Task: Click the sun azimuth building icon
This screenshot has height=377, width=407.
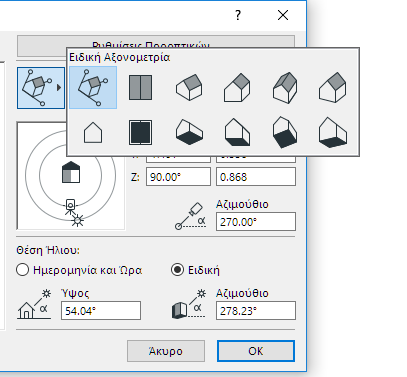Action: tap(189, 304)
